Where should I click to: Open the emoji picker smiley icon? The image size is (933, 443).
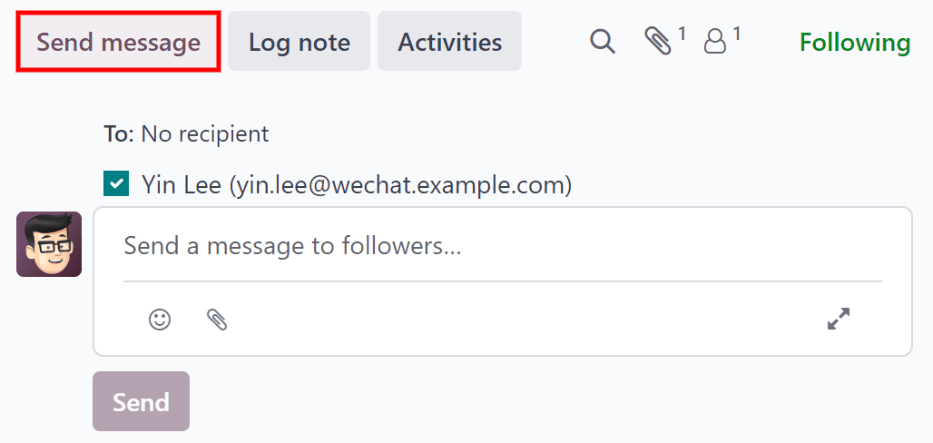tap(159, 319)
